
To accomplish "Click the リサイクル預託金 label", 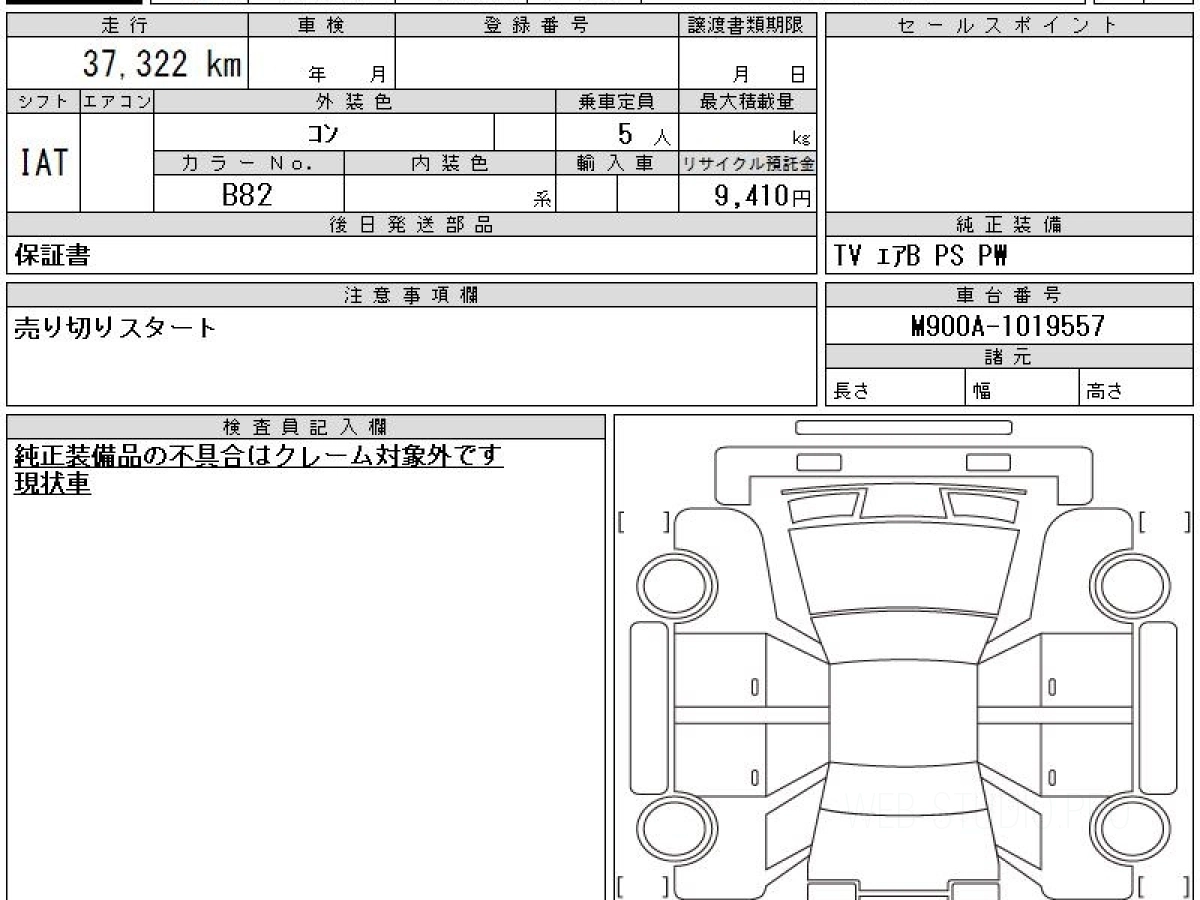I will [748, 164].
